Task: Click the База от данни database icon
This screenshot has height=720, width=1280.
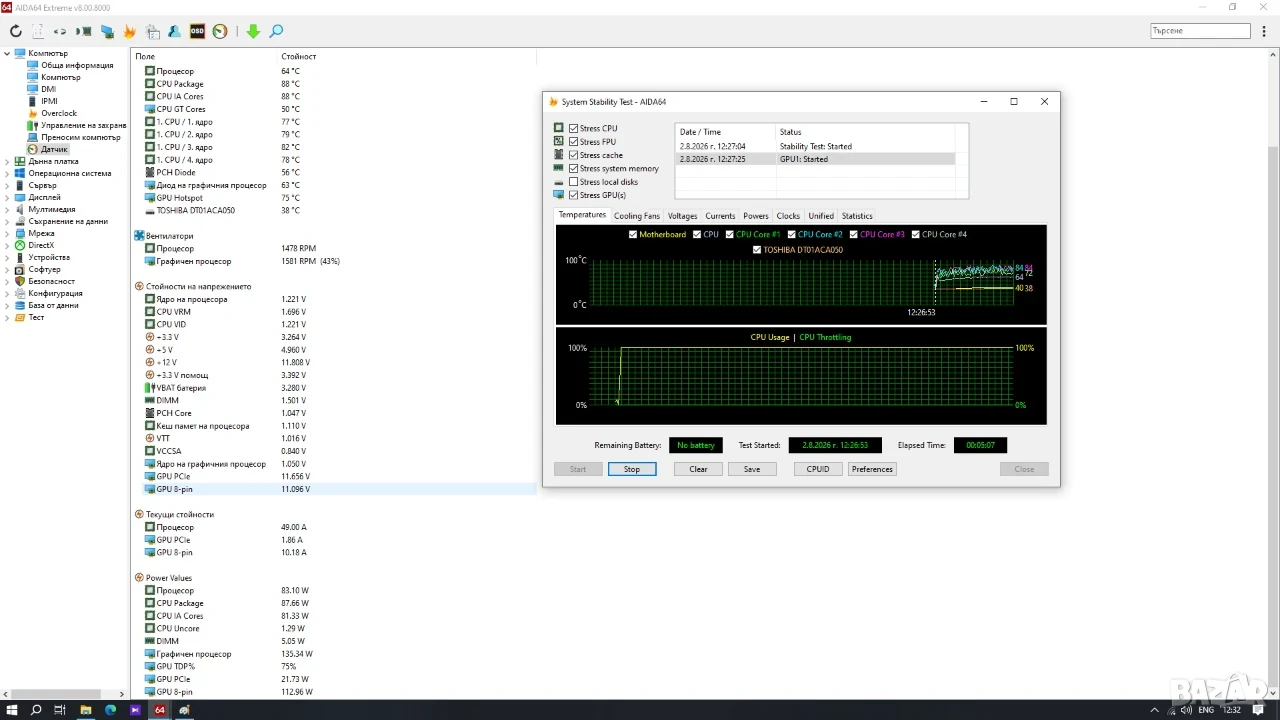Action: point(20,305)
